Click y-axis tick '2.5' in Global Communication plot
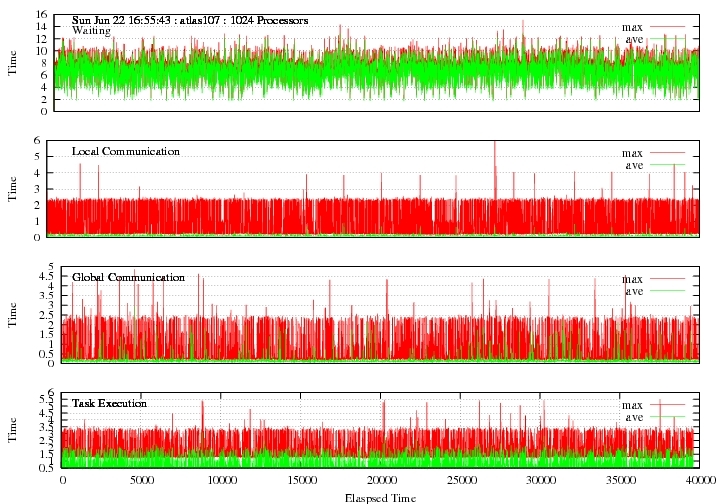 point(46,315)
